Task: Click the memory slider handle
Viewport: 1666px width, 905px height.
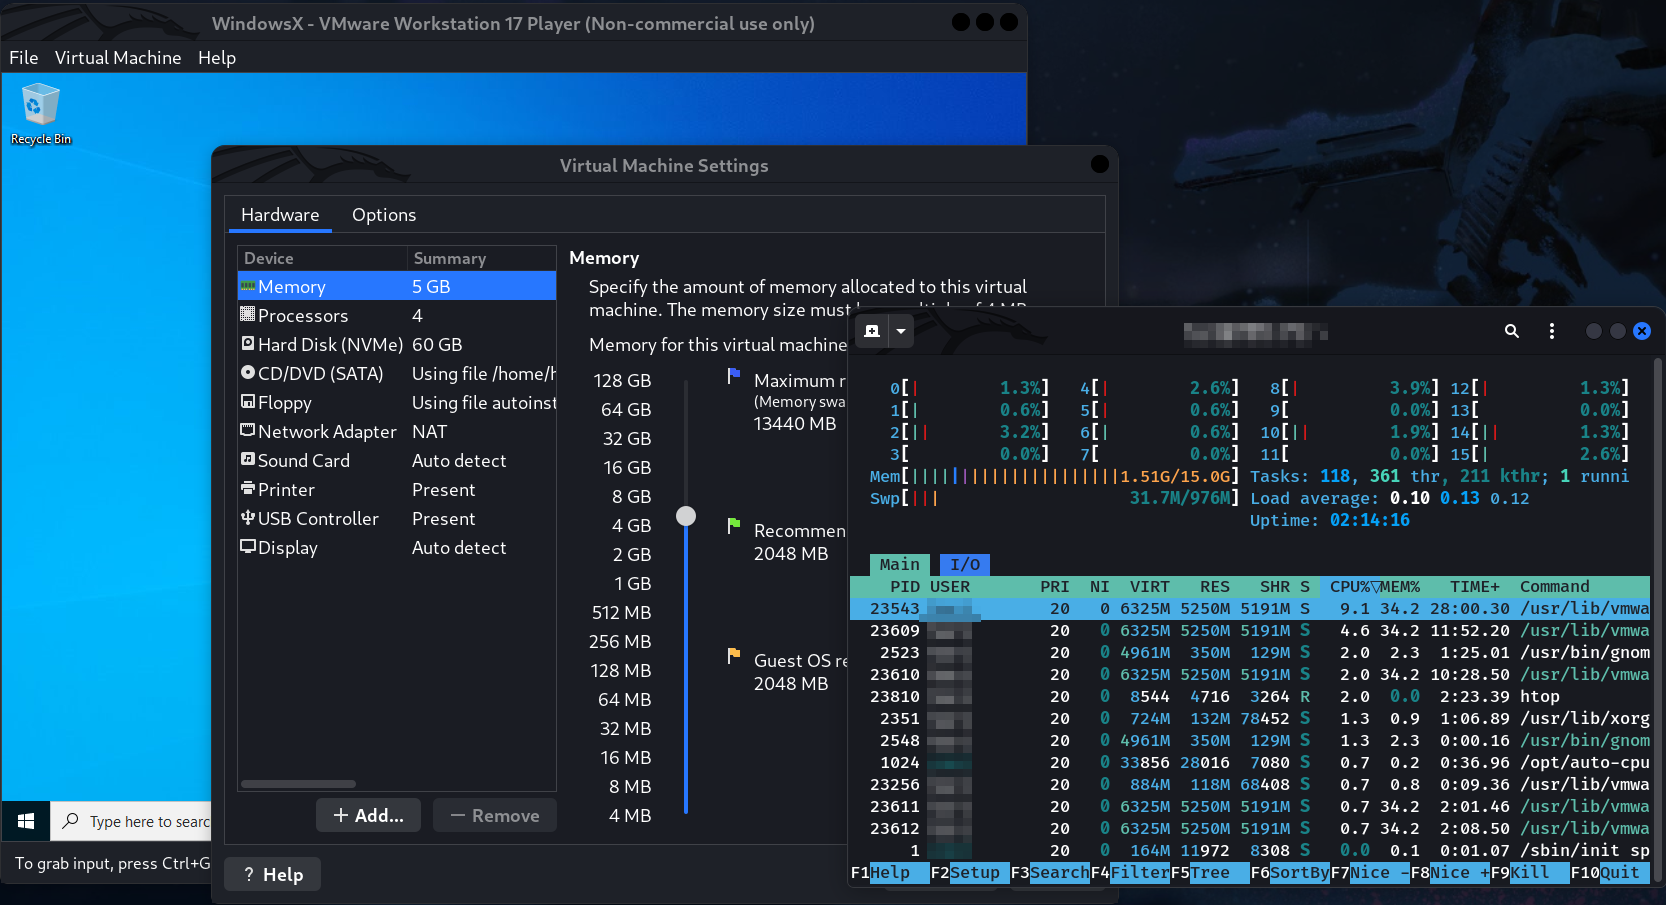Action: point(686,516)
